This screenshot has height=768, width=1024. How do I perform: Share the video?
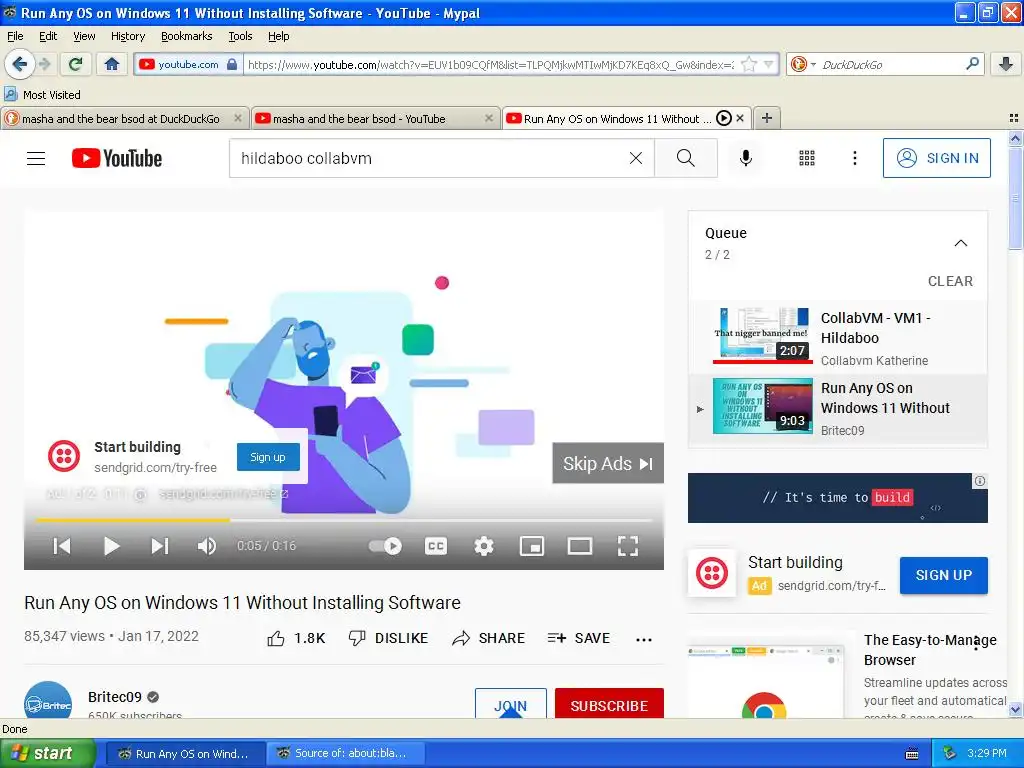coord(488,638)
